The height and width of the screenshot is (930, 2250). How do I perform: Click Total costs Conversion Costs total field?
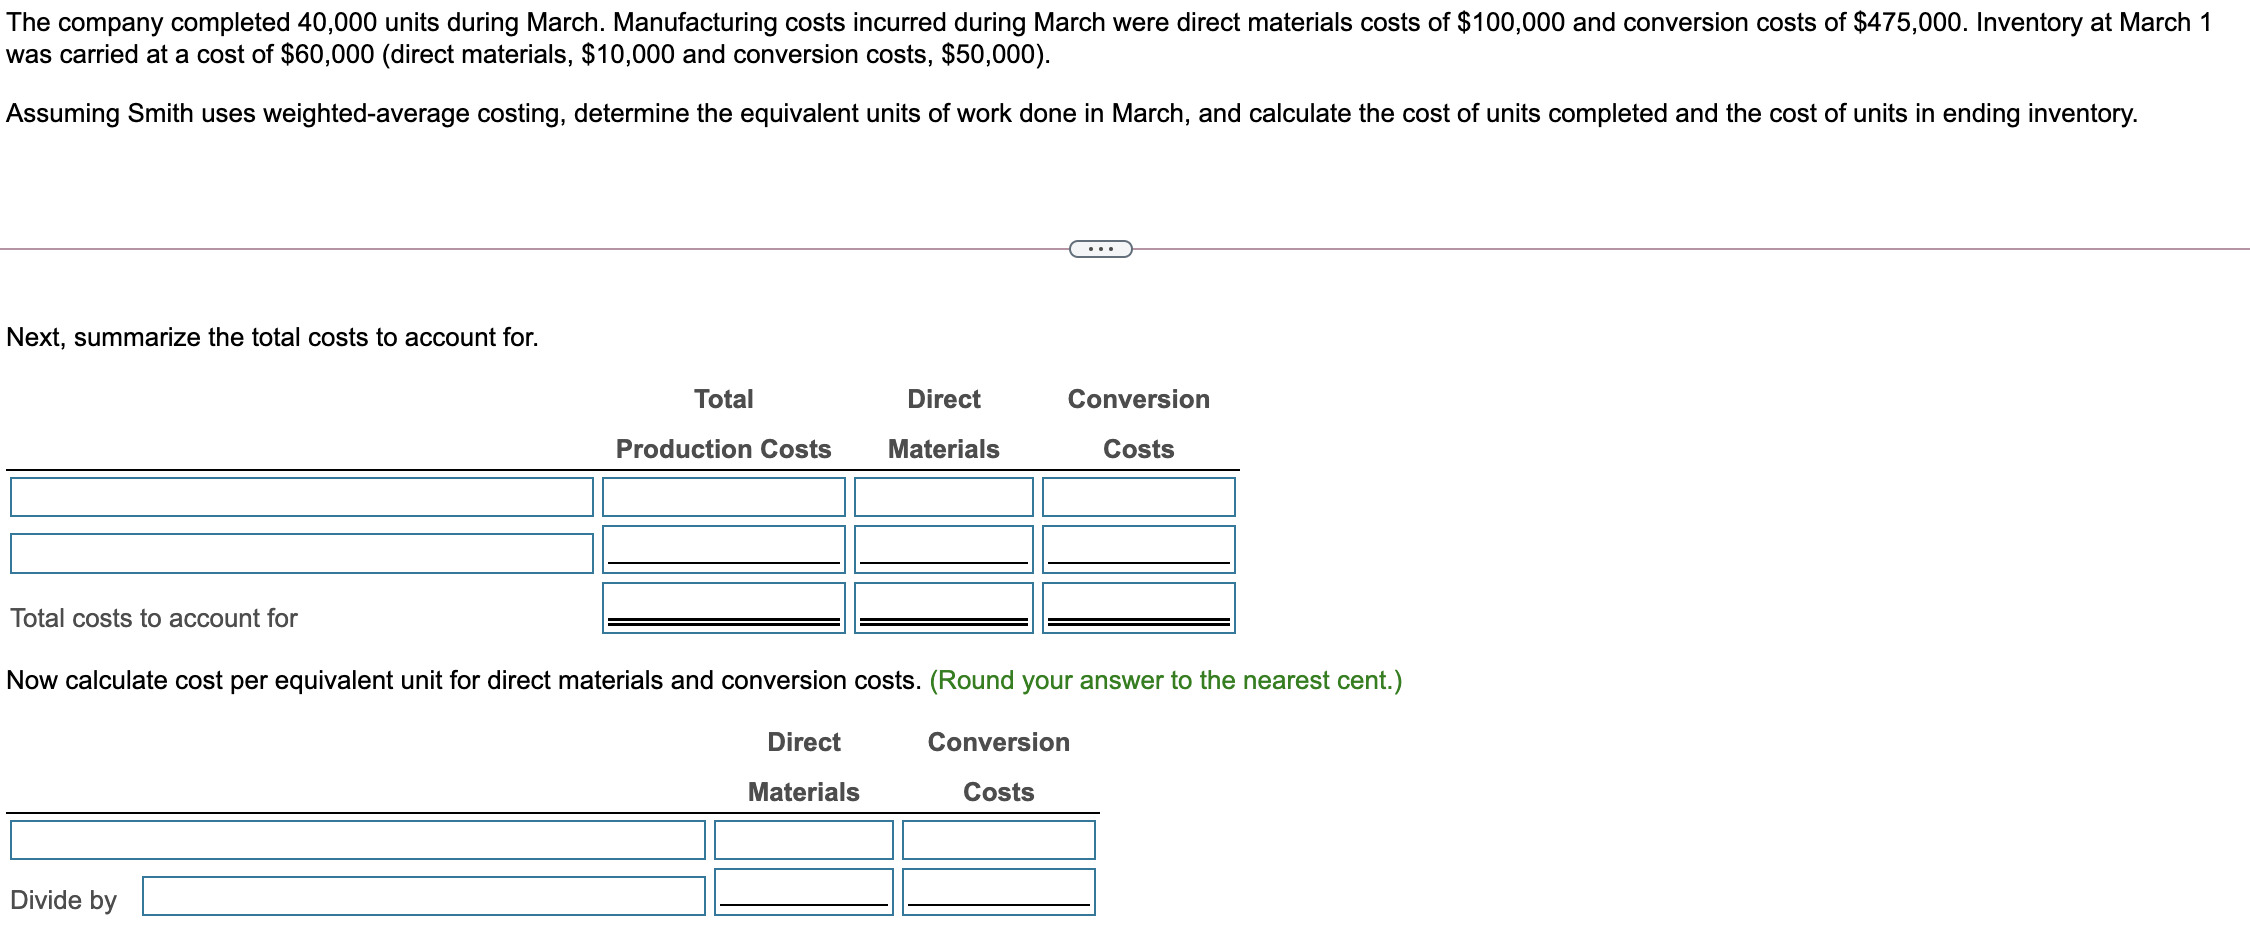pyautogui.click(x=1139, y=608)
